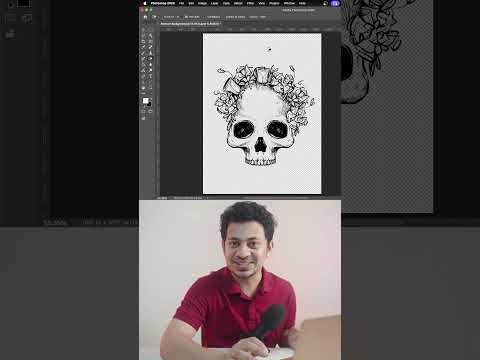
Task: Select the Remove Background document tab
Action: 191,24
